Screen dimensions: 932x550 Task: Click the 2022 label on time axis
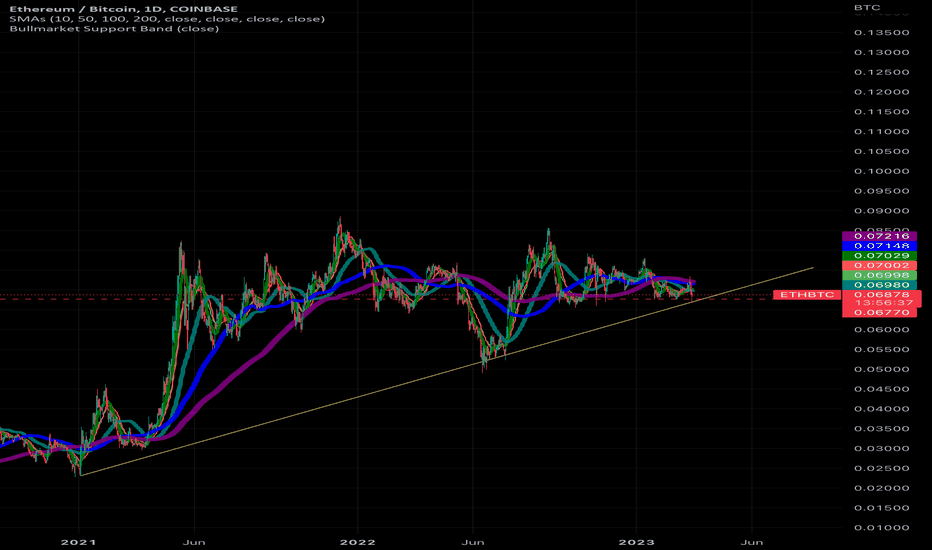358,542
